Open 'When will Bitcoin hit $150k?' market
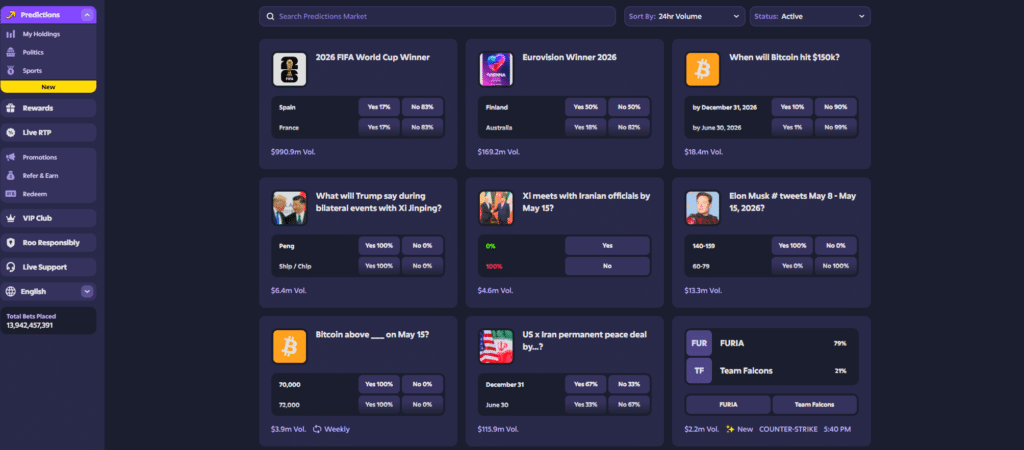 point(784,57)
